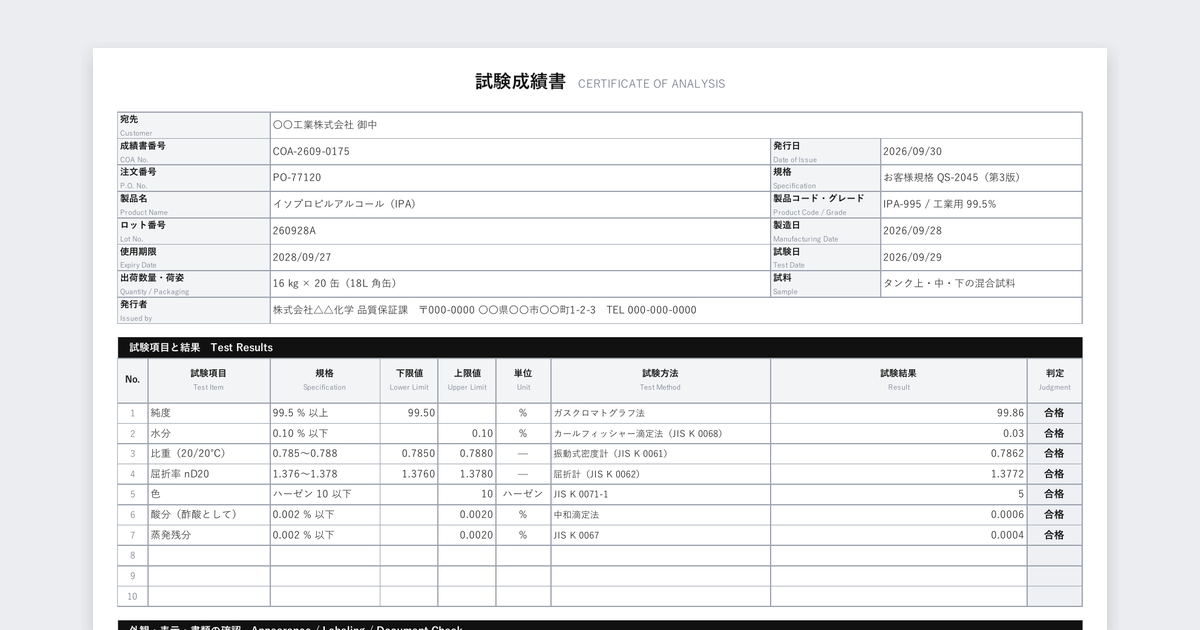Select issue date 2026/09/30
The height and width of the screenshot is (630, 1200).
(x=981, y=152)
